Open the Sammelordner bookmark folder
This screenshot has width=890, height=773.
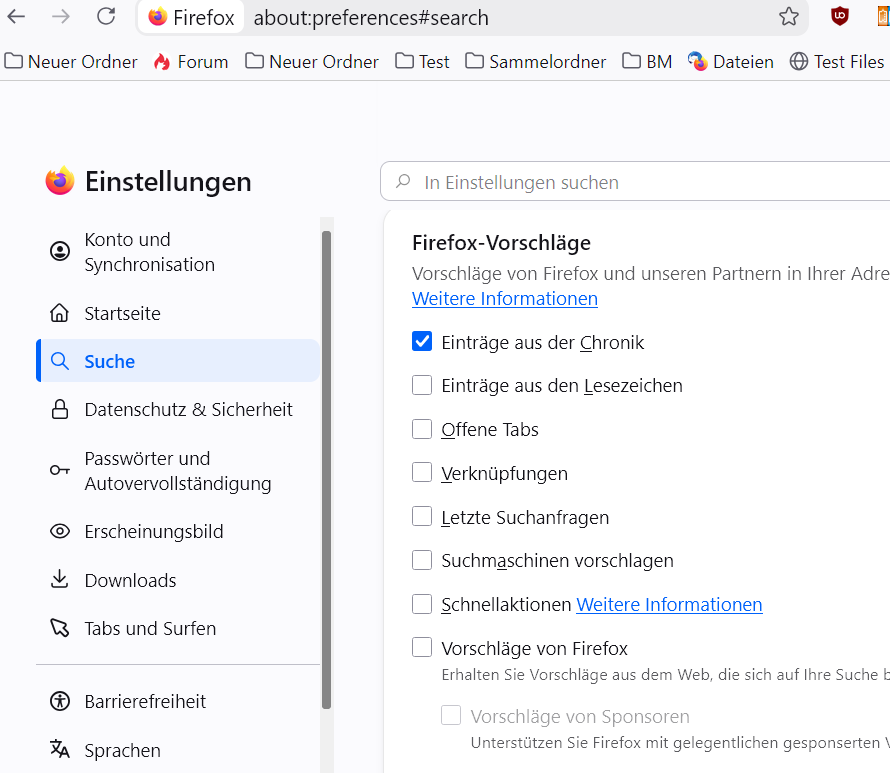[536, 61]
